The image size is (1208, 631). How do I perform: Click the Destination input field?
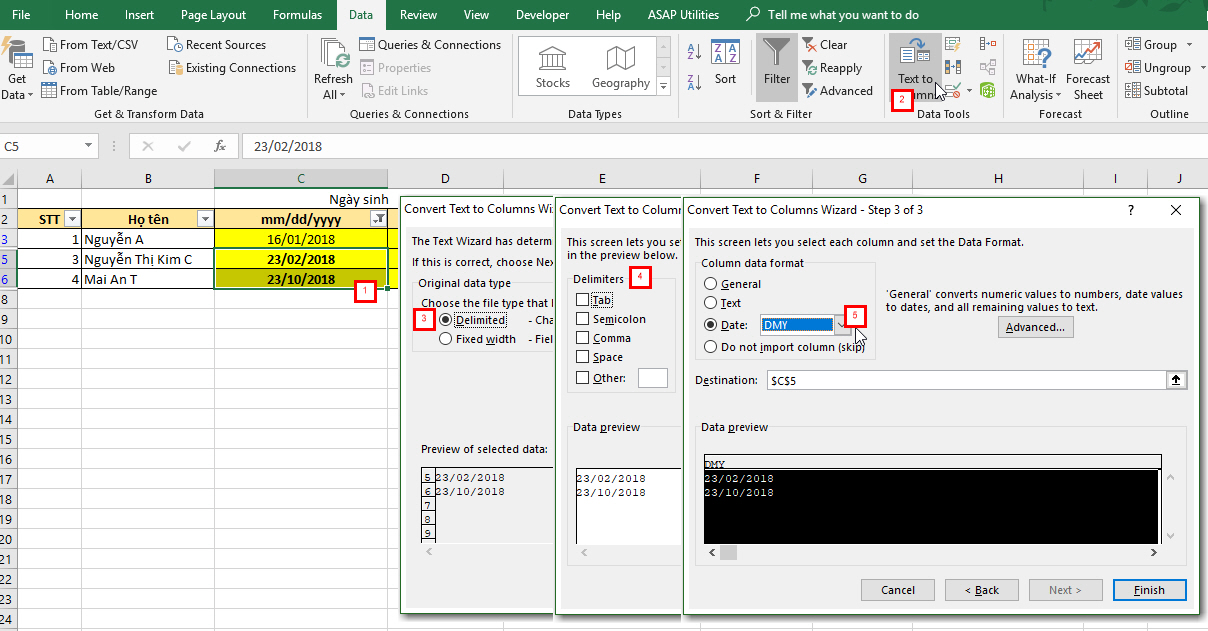(x=965, y=381)
